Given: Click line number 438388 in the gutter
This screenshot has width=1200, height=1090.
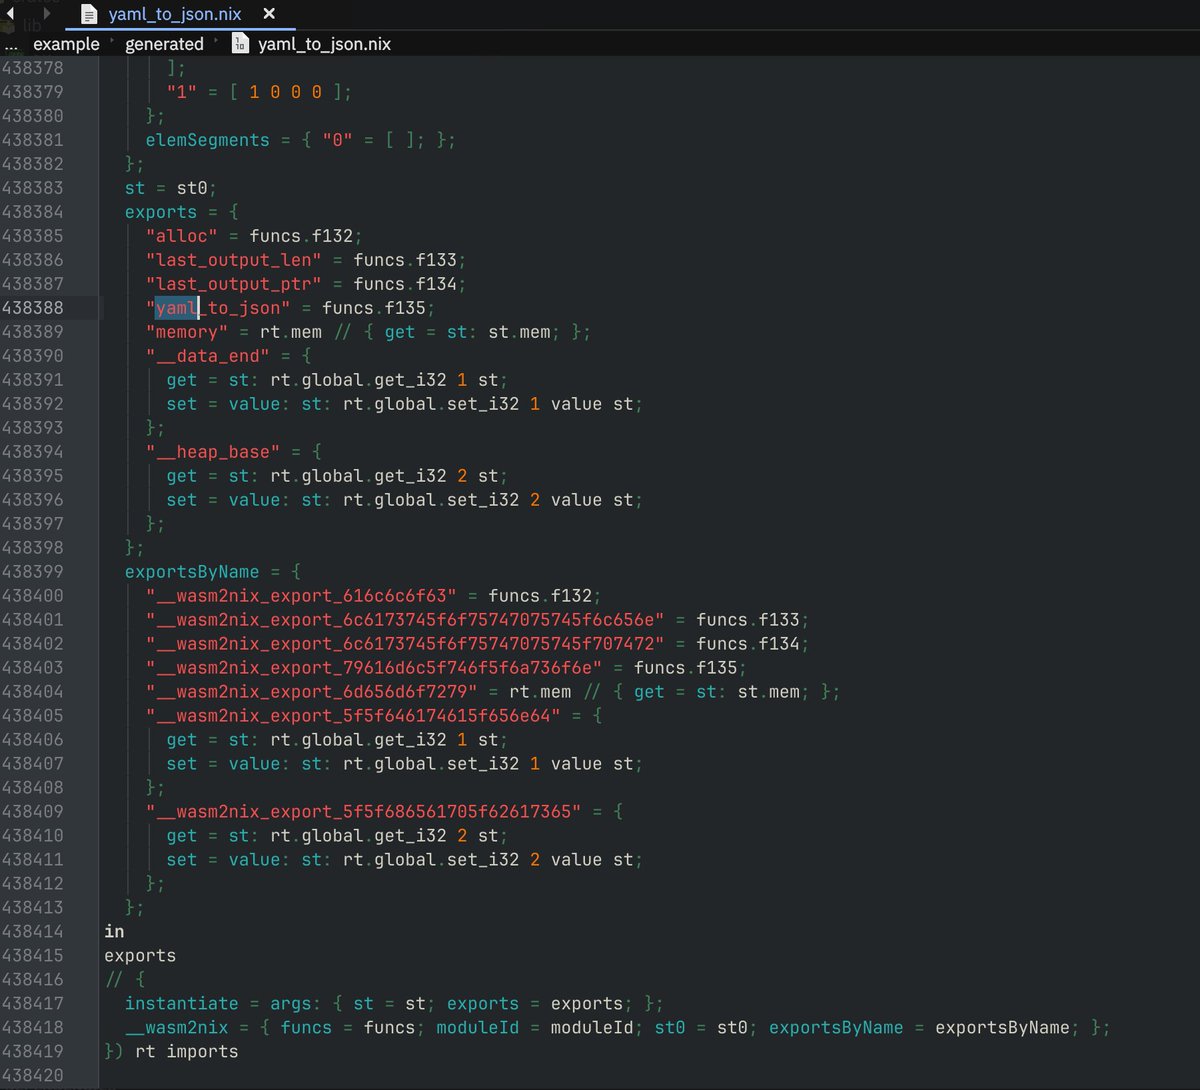Looking at the screenshot, I should click(32, 308).
